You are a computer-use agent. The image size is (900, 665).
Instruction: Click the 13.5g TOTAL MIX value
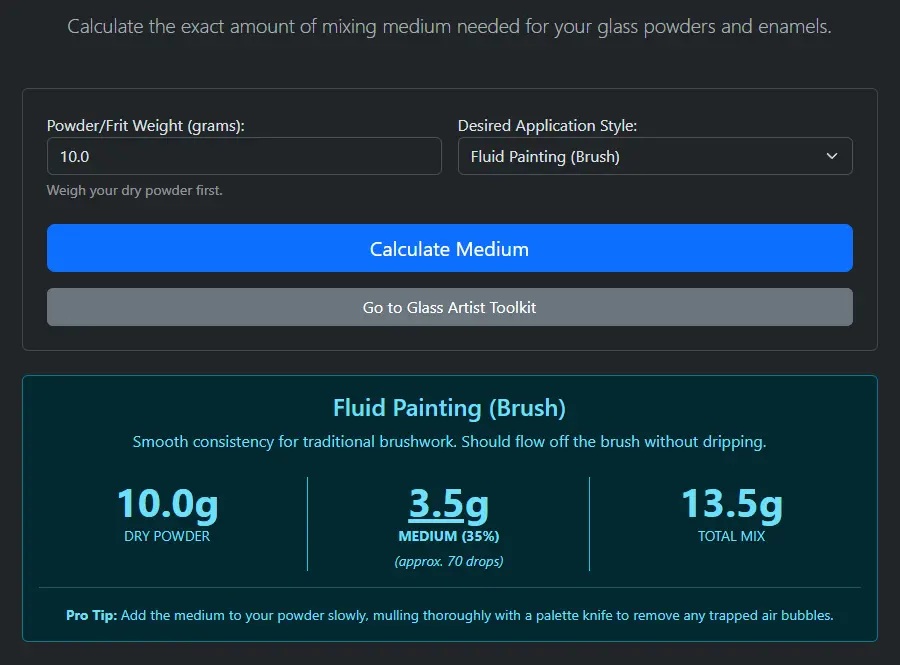point(732,505)
